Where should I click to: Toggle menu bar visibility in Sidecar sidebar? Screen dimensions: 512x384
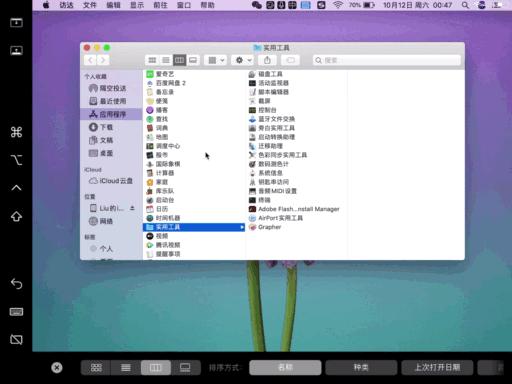16,23
